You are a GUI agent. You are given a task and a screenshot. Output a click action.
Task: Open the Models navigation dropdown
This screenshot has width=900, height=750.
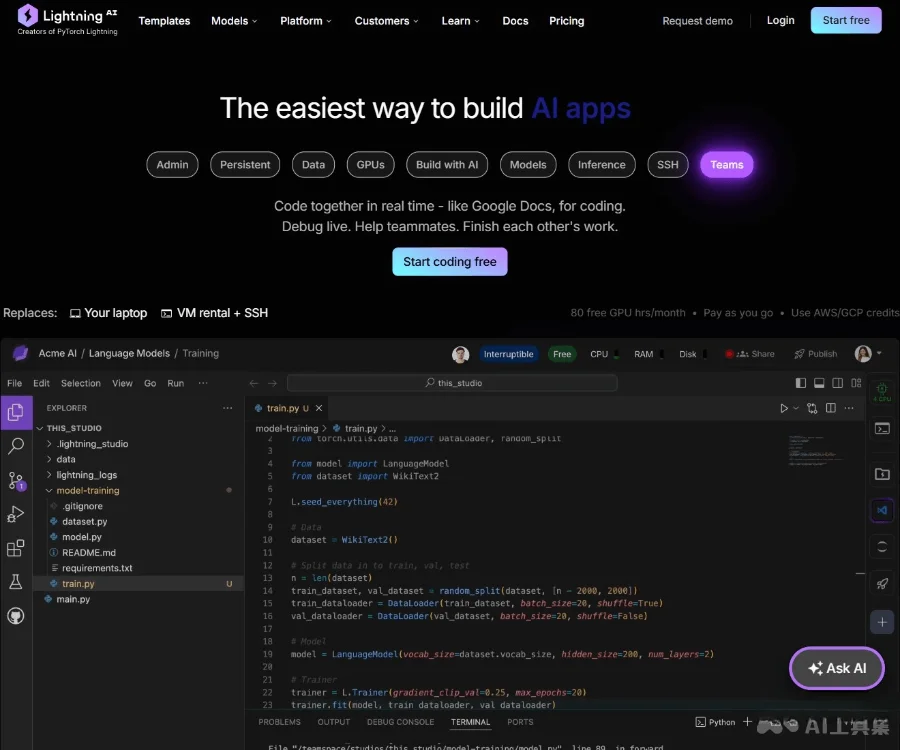(x=233, y=20)
